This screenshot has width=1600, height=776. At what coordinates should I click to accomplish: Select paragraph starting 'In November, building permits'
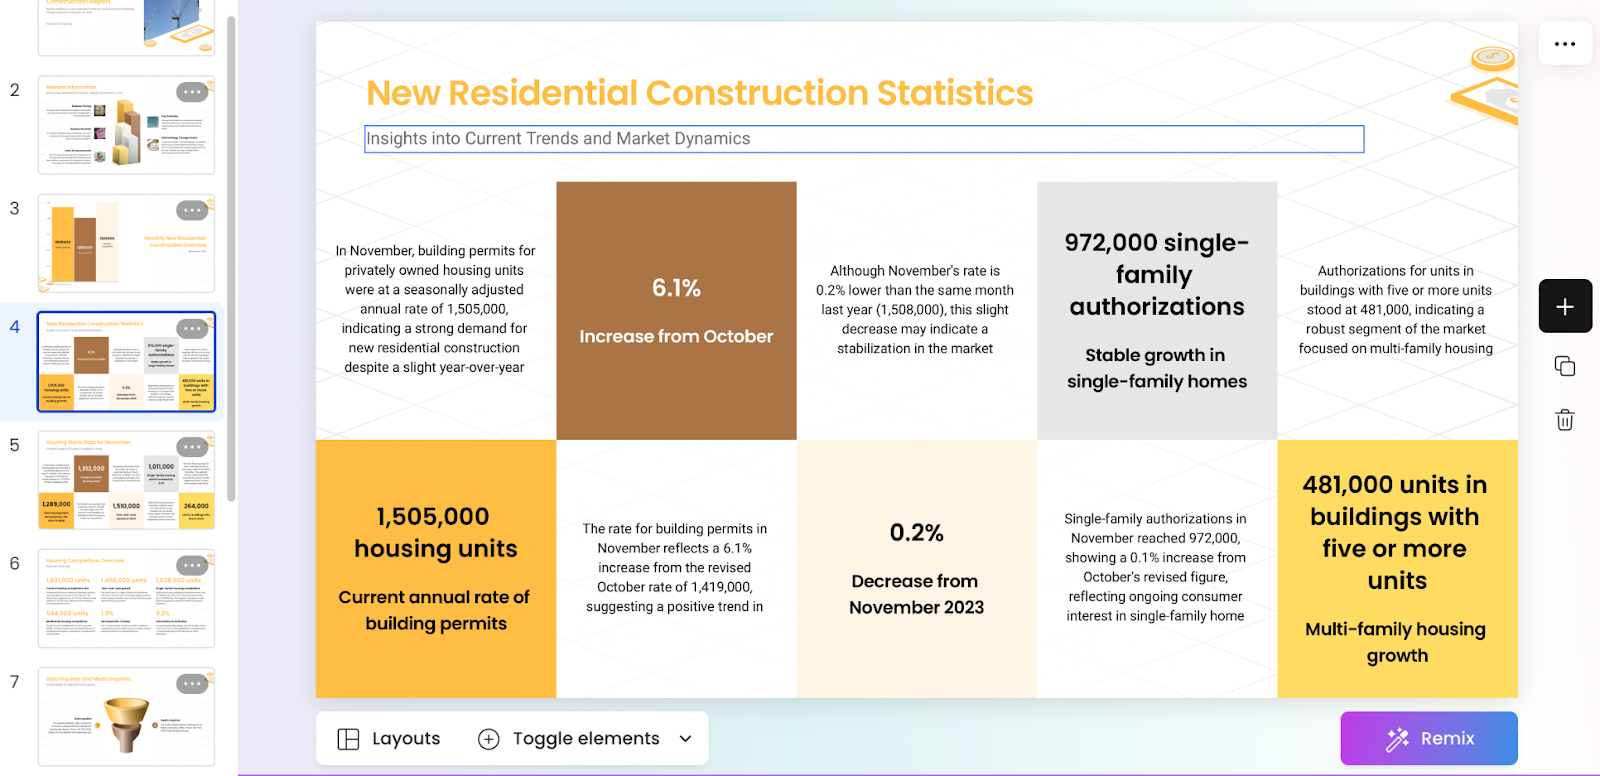435,309
